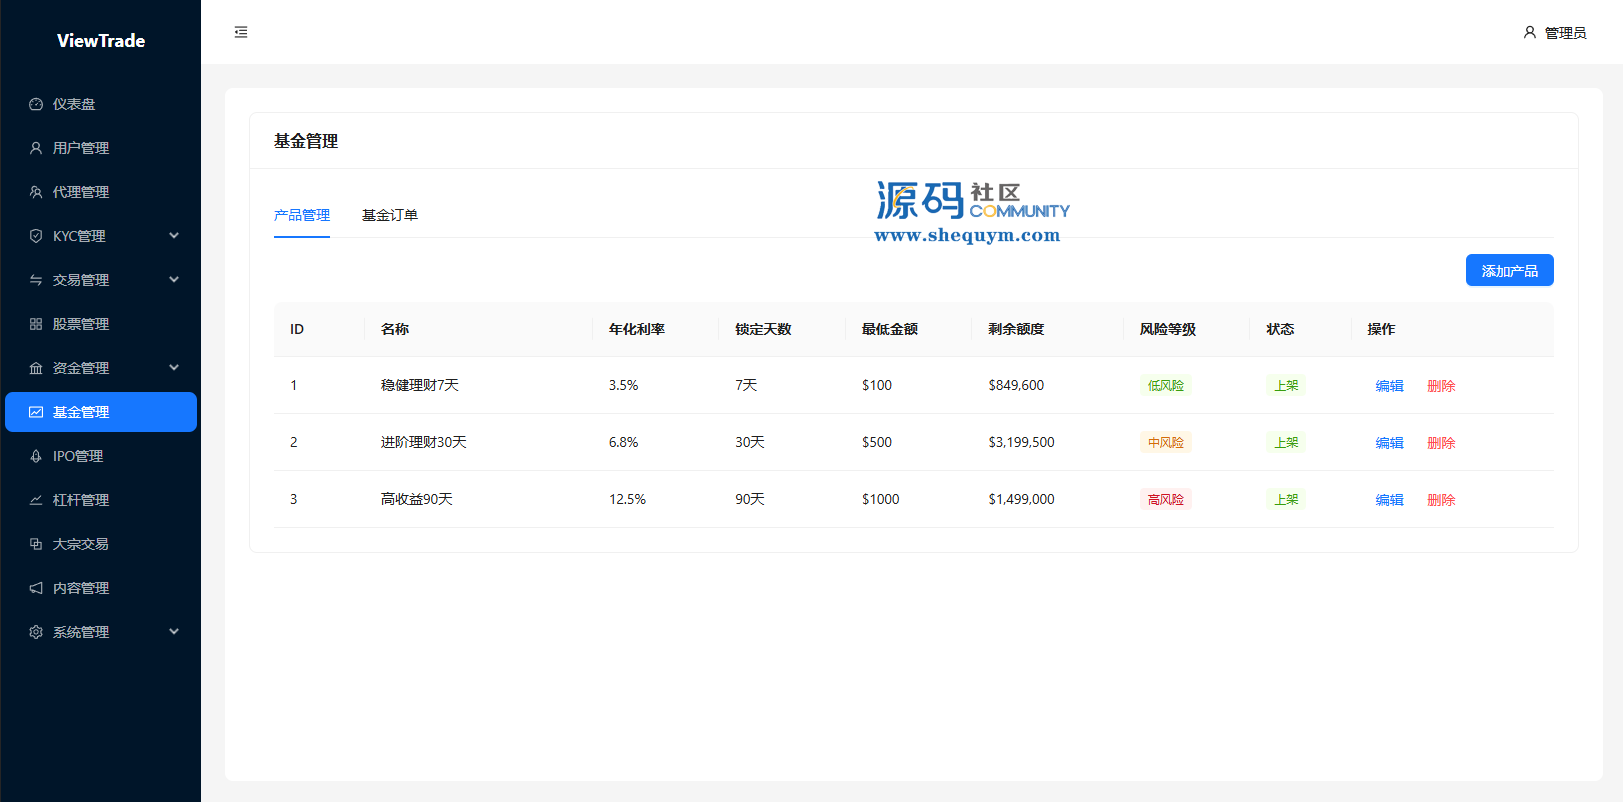Image resolution: width=1623 pixels, height=802 pixels.
Task: Edit the 进阶理财30天 product
Action: pos(1390,443)
